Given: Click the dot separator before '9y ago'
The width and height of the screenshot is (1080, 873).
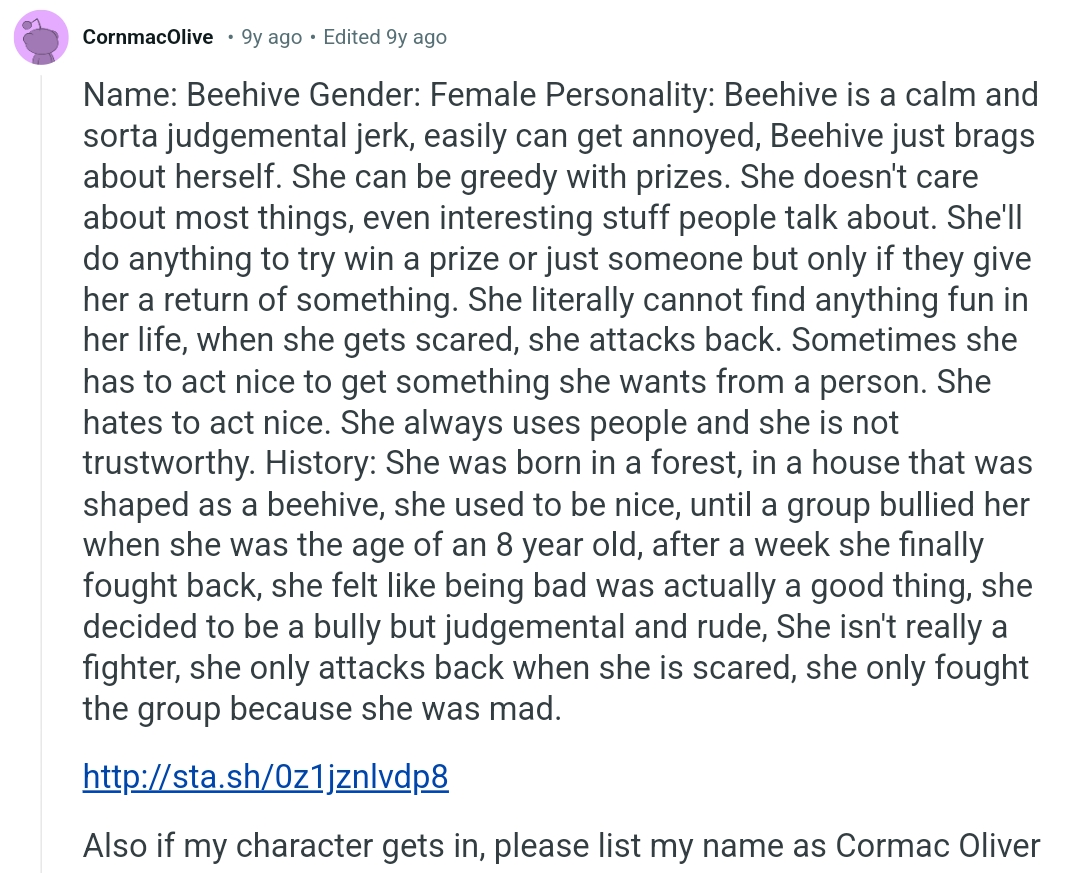Looking at the screenshot, I should pos(230,37).
